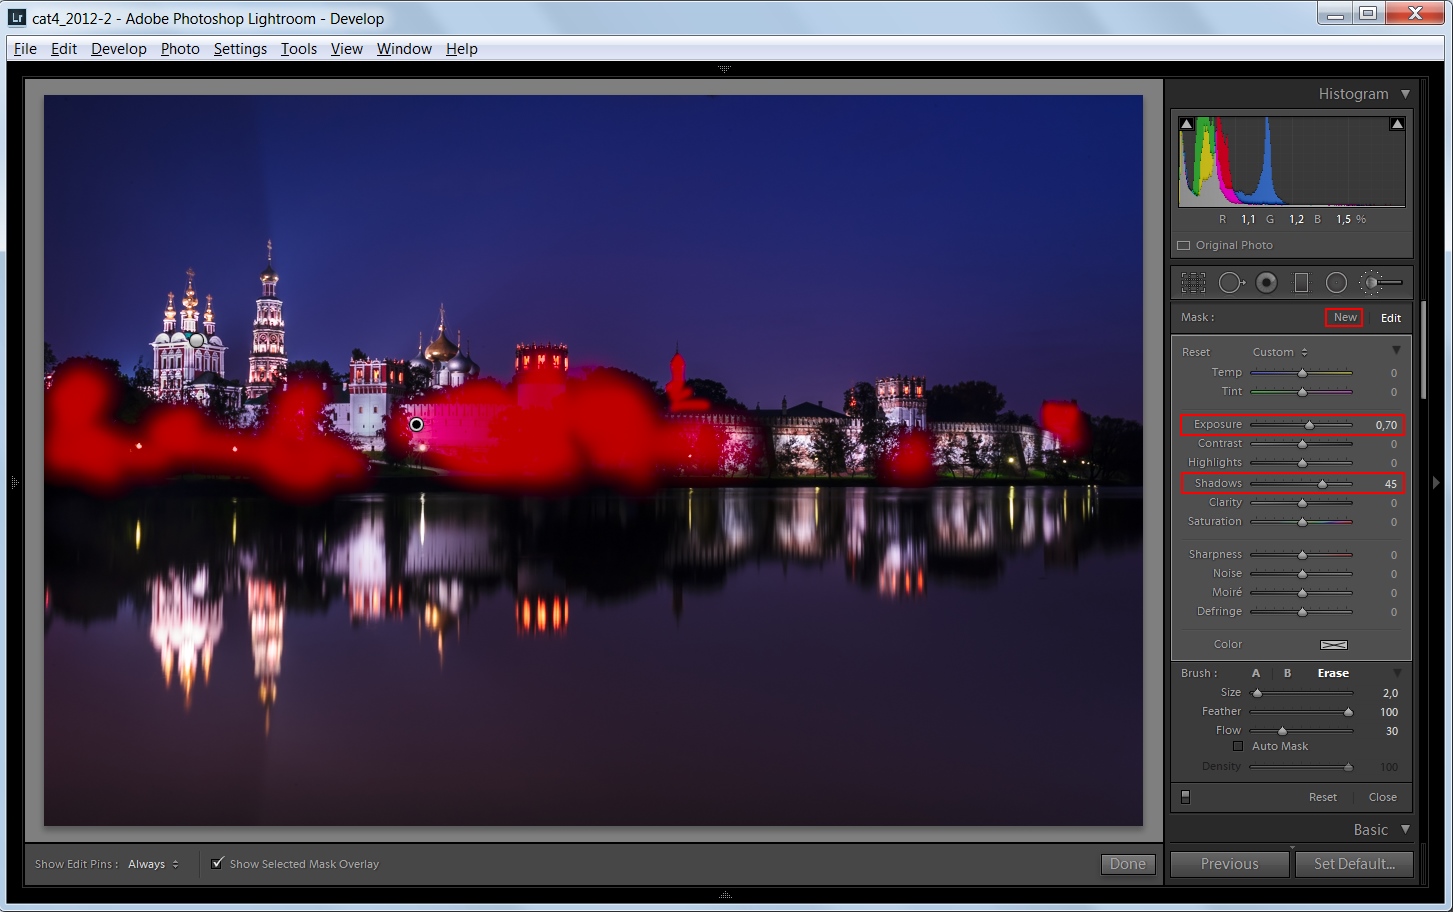Click Close at the bottom of the brush panel
The height and width of the screenshot is (912, 1453).
(1382, 797)
